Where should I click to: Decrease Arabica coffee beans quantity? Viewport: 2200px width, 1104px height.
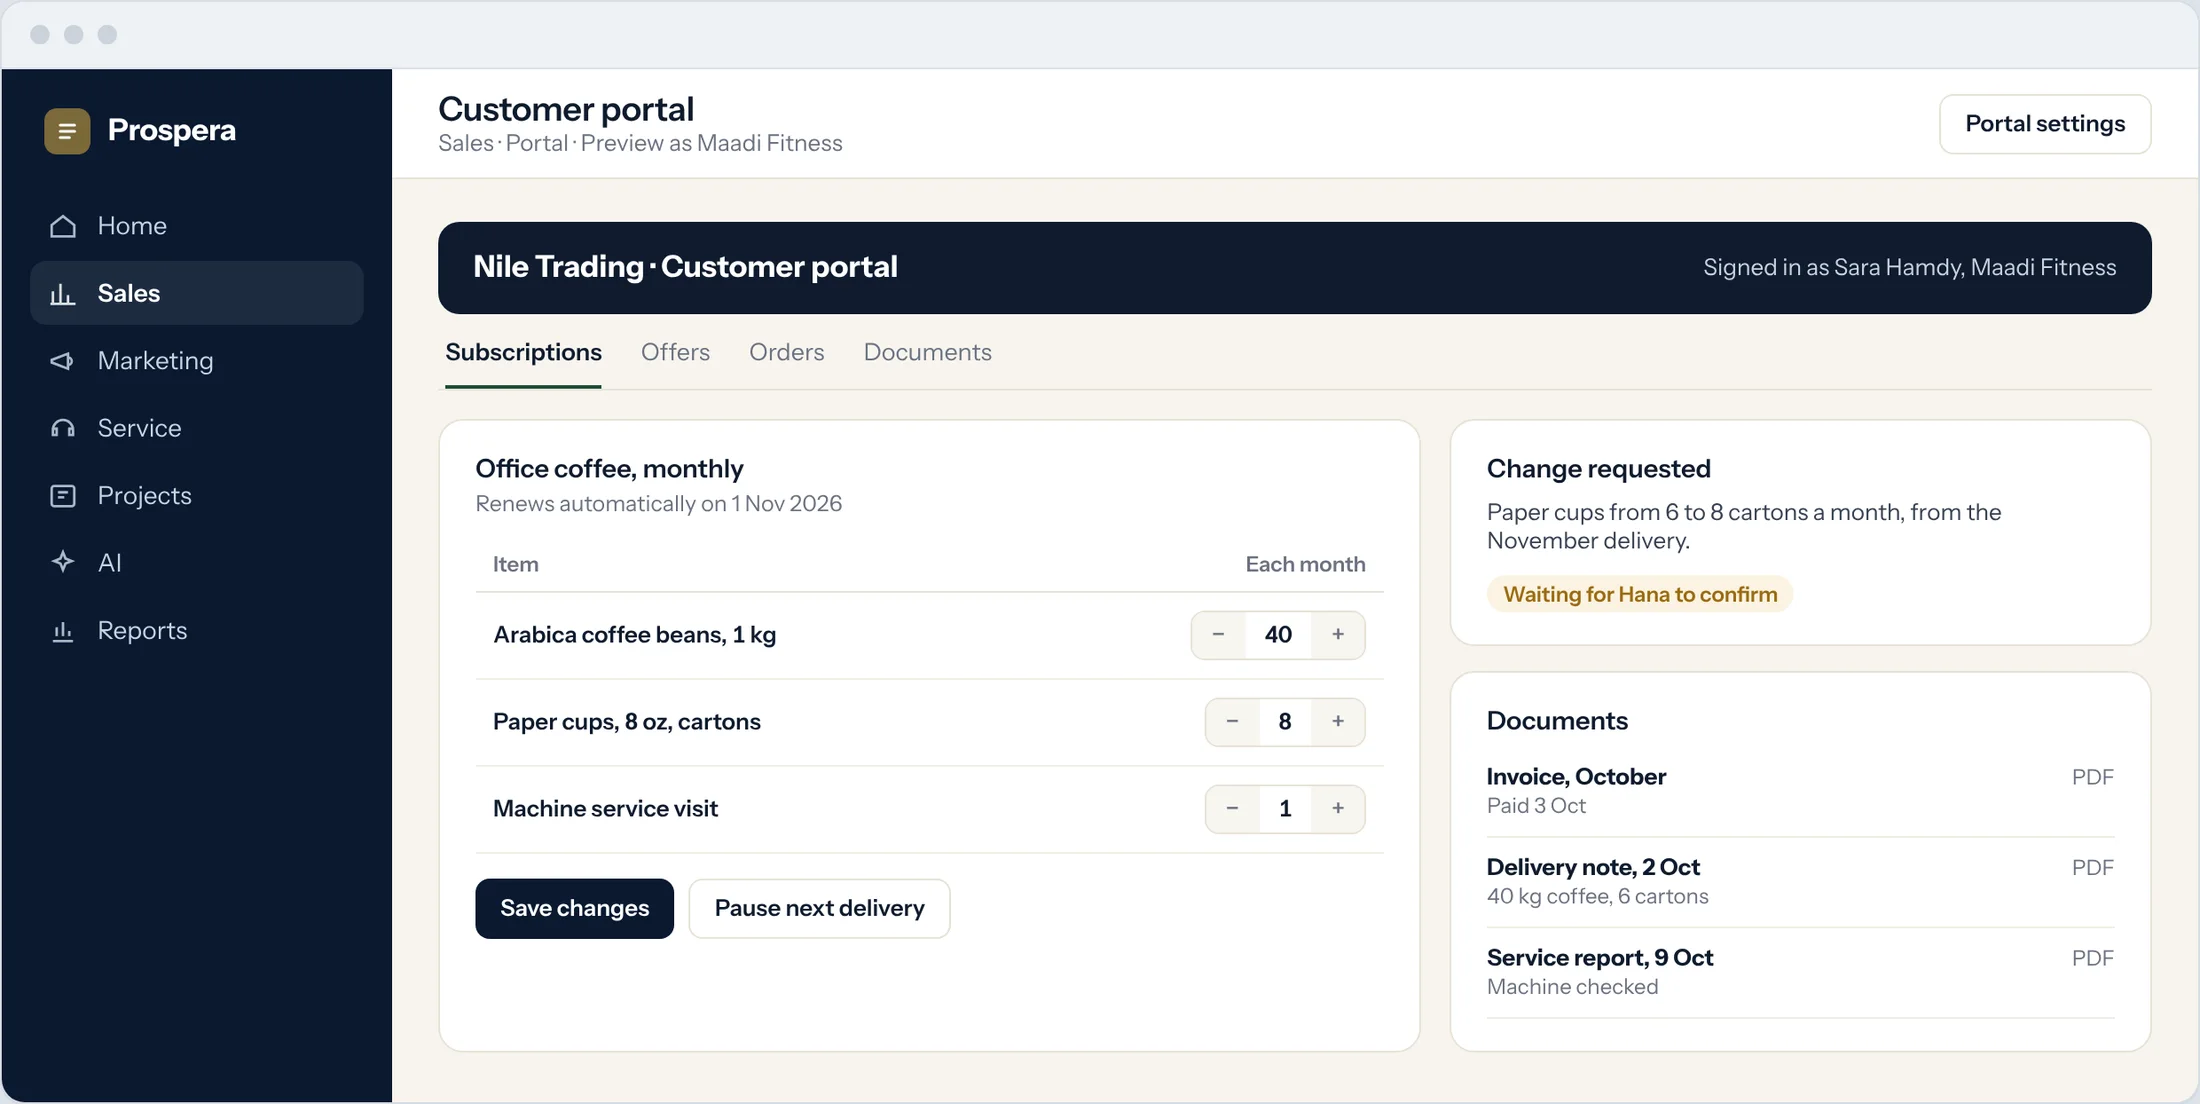pos(1218,635)
